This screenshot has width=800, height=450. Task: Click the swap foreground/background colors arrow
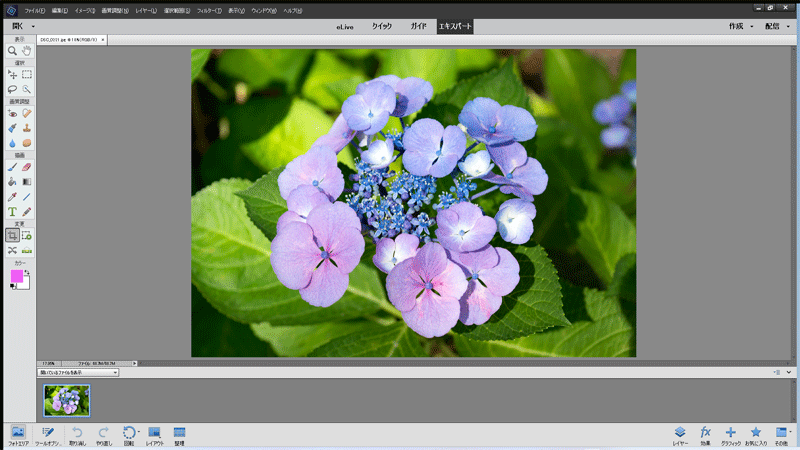coord(27,272)
